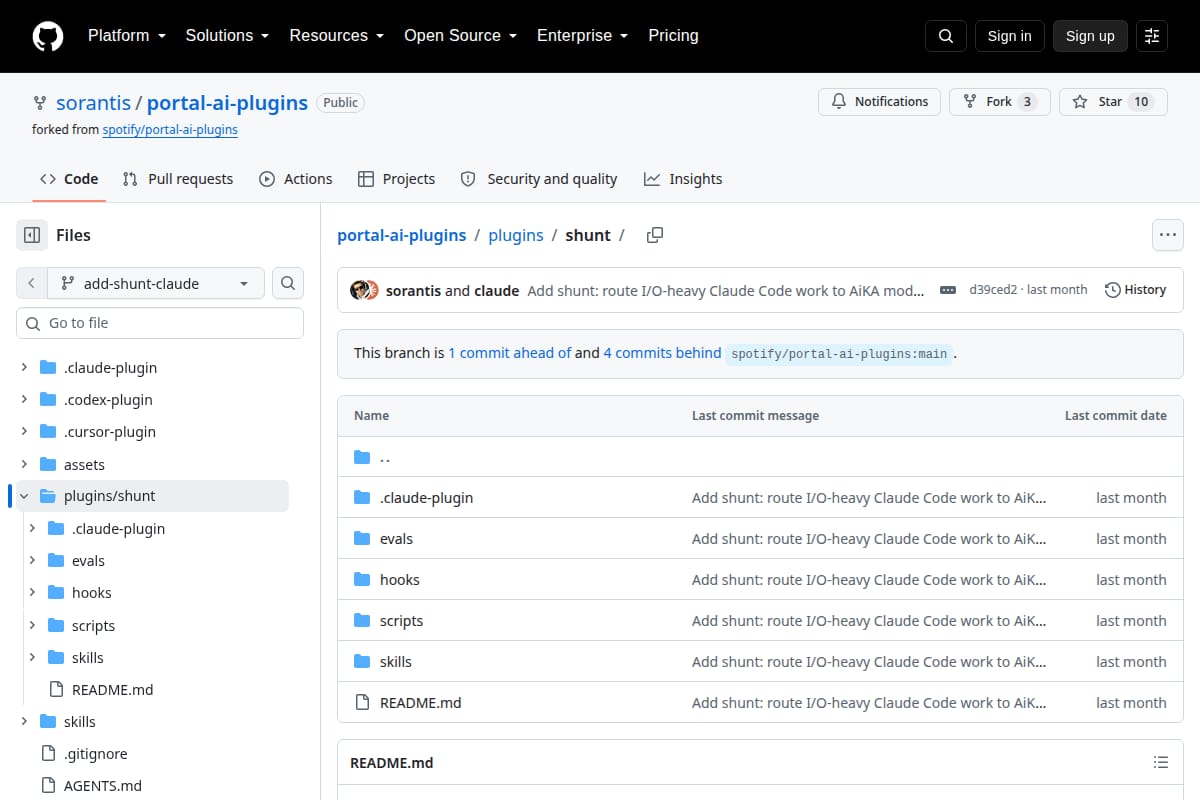This screenshot has width=1200, height=800.
Task: Focus the Go to file input
Action: click(x=160, y=323)
